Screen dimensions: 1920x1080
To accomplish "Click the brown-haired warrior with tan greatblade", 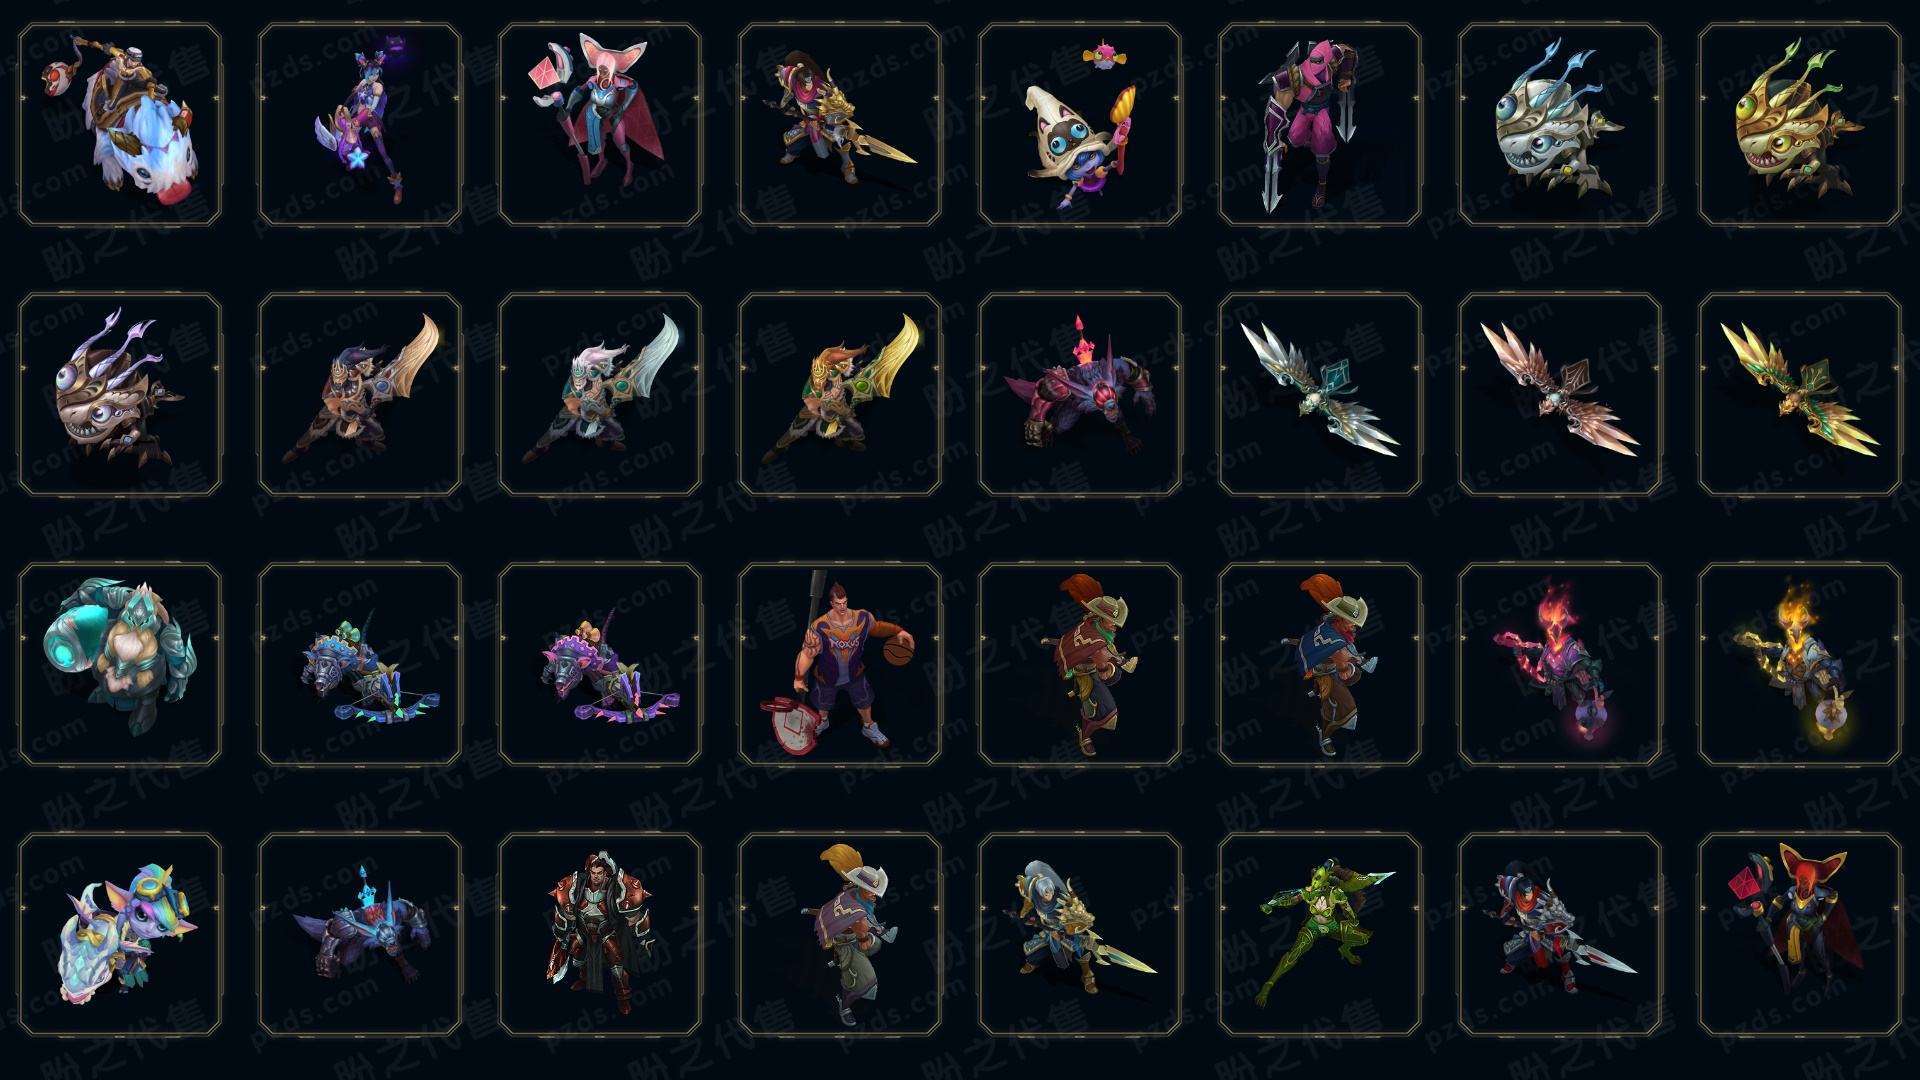I will tap(360, 394).
